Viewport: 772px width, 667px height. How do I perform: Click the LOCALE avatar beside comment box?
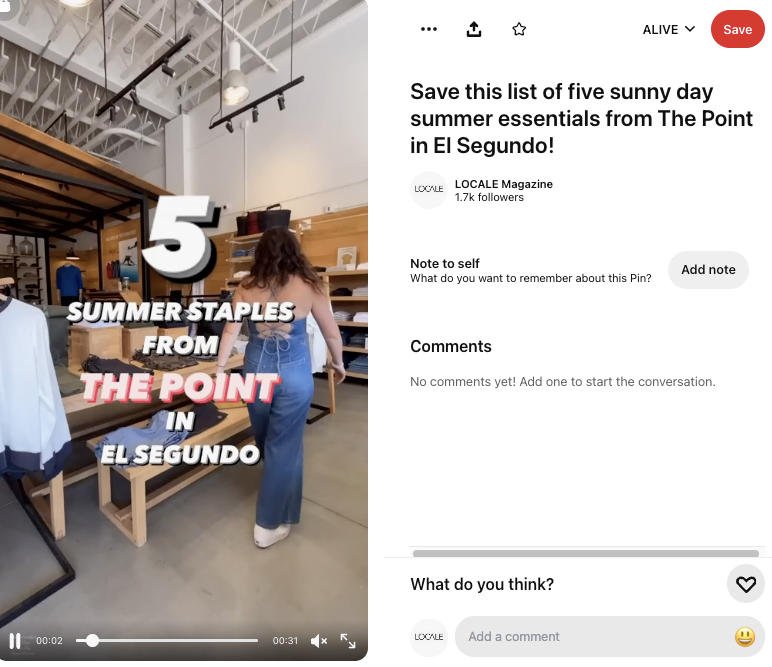point(429,637)
